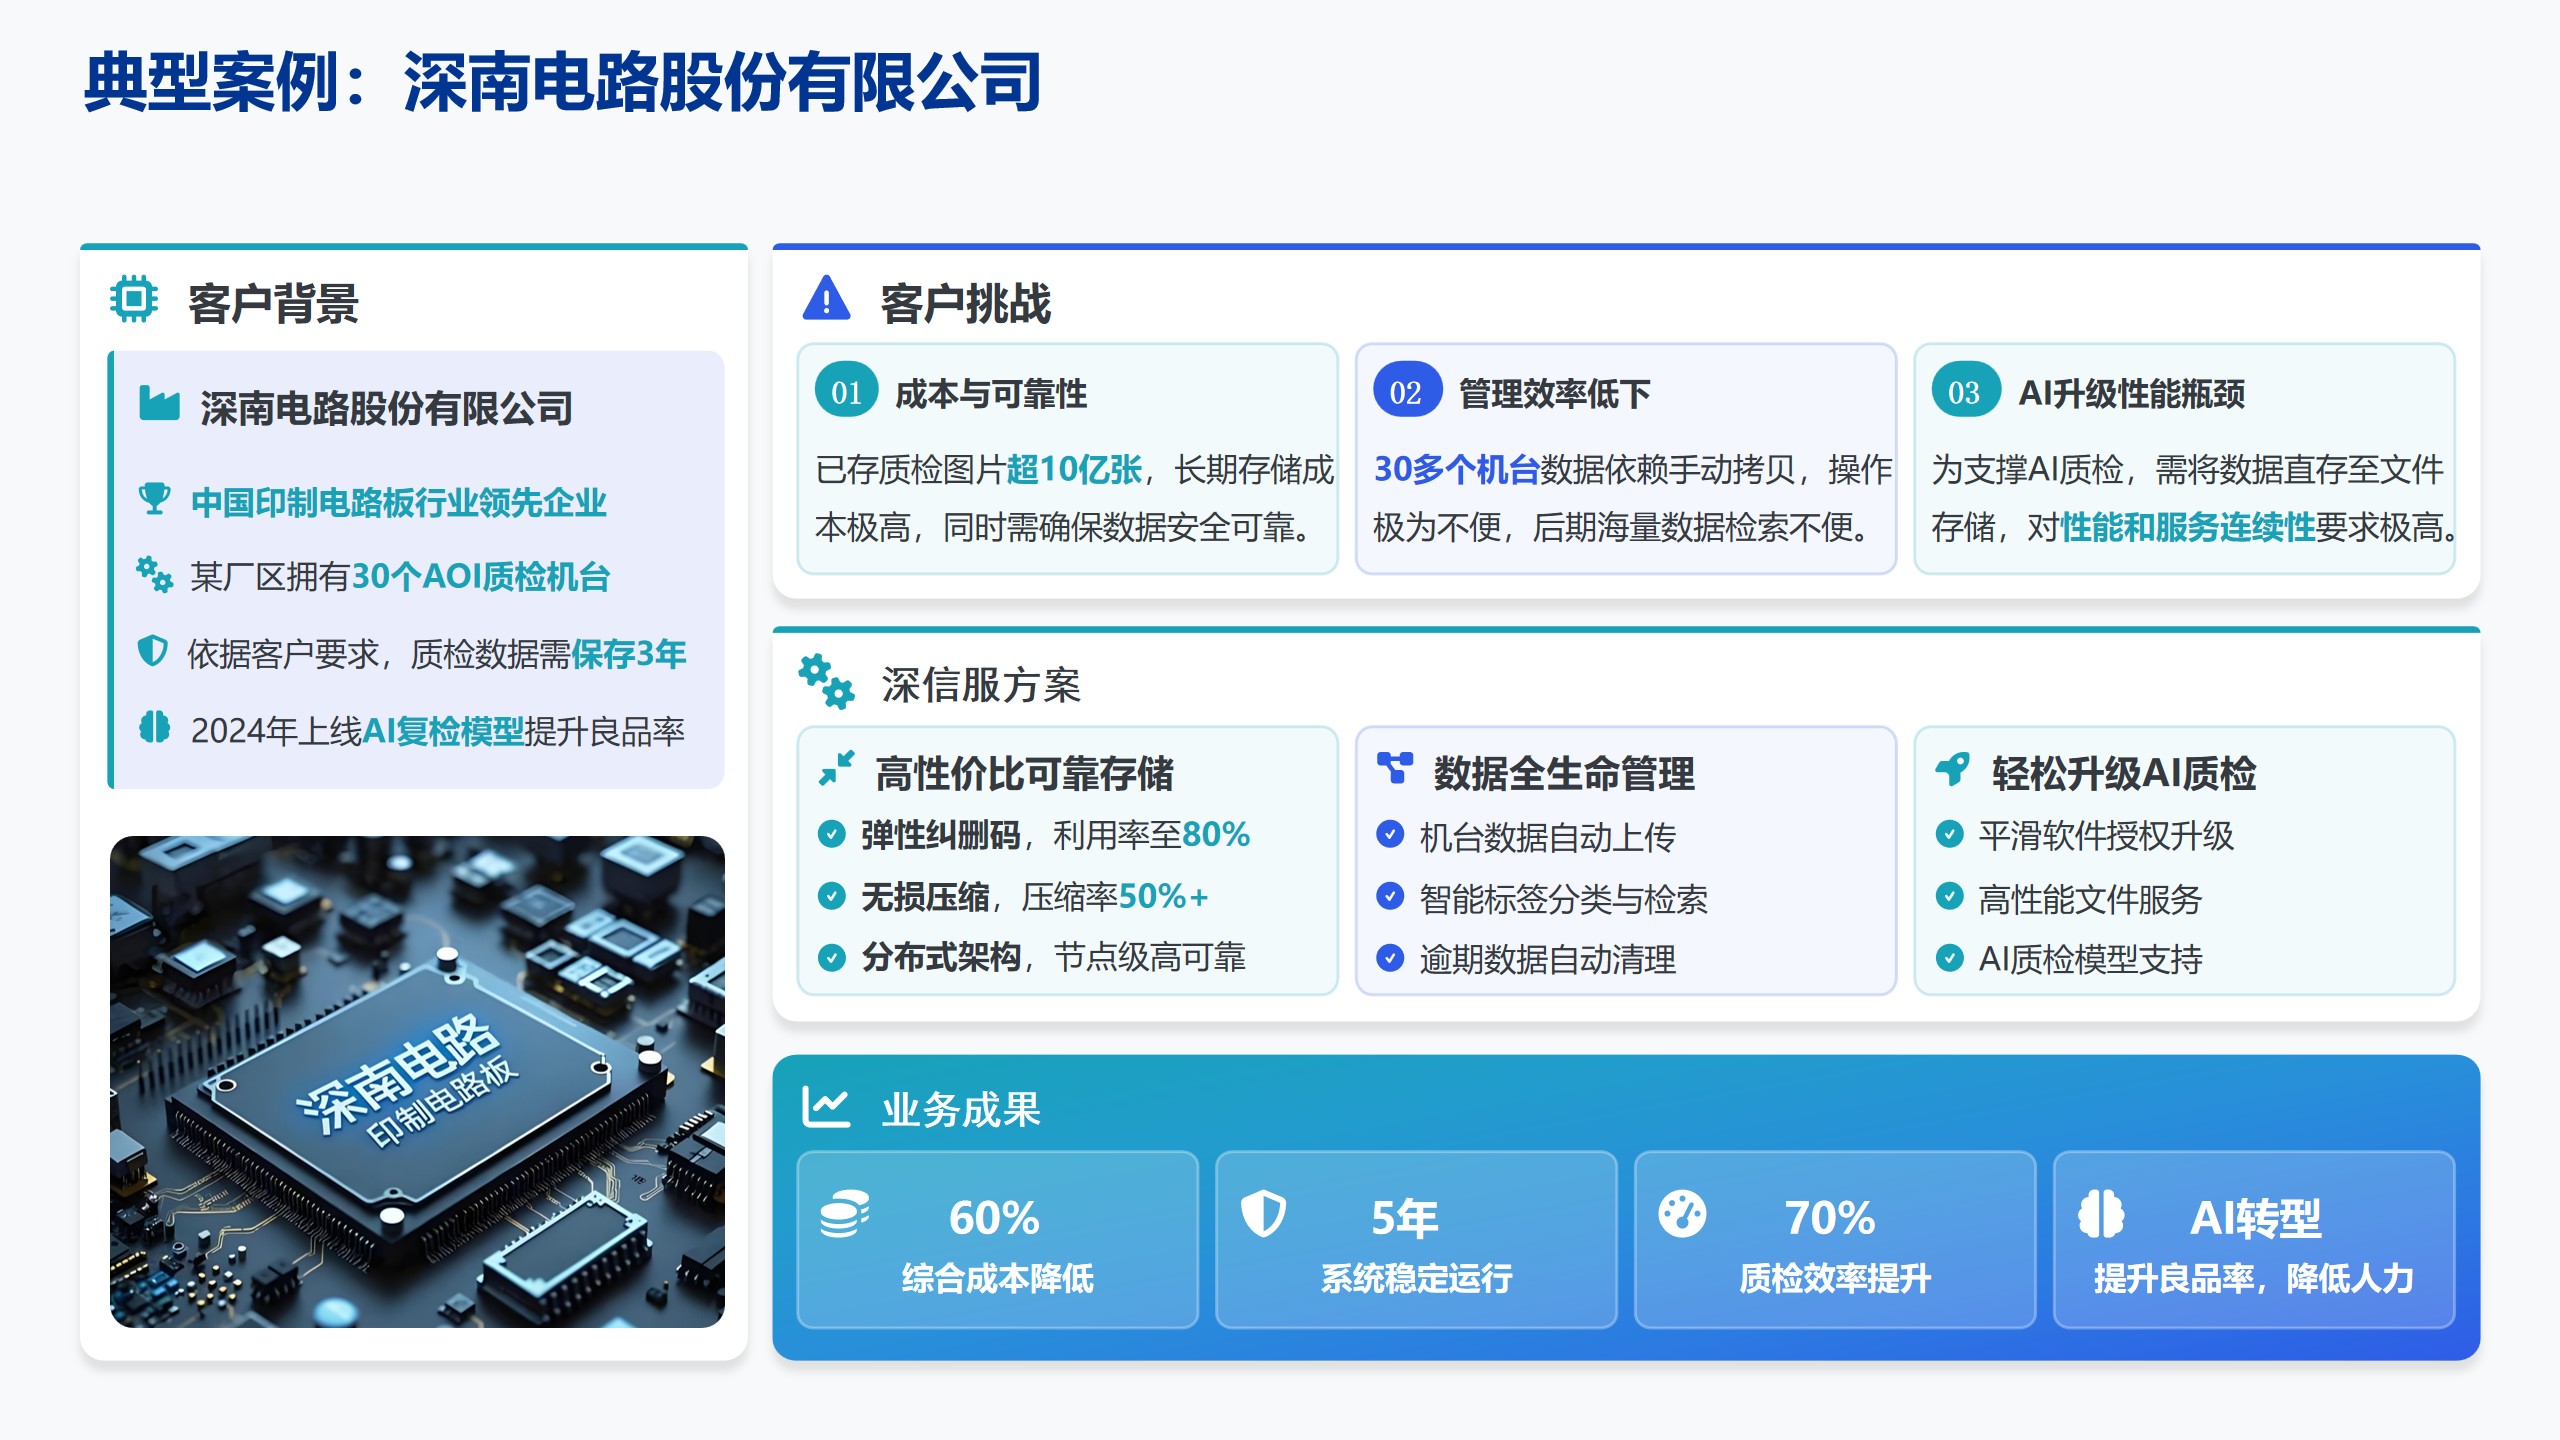Click the 50%+ compression value
This screenshot has width=2560, height=1440.
pos(1164,896)
